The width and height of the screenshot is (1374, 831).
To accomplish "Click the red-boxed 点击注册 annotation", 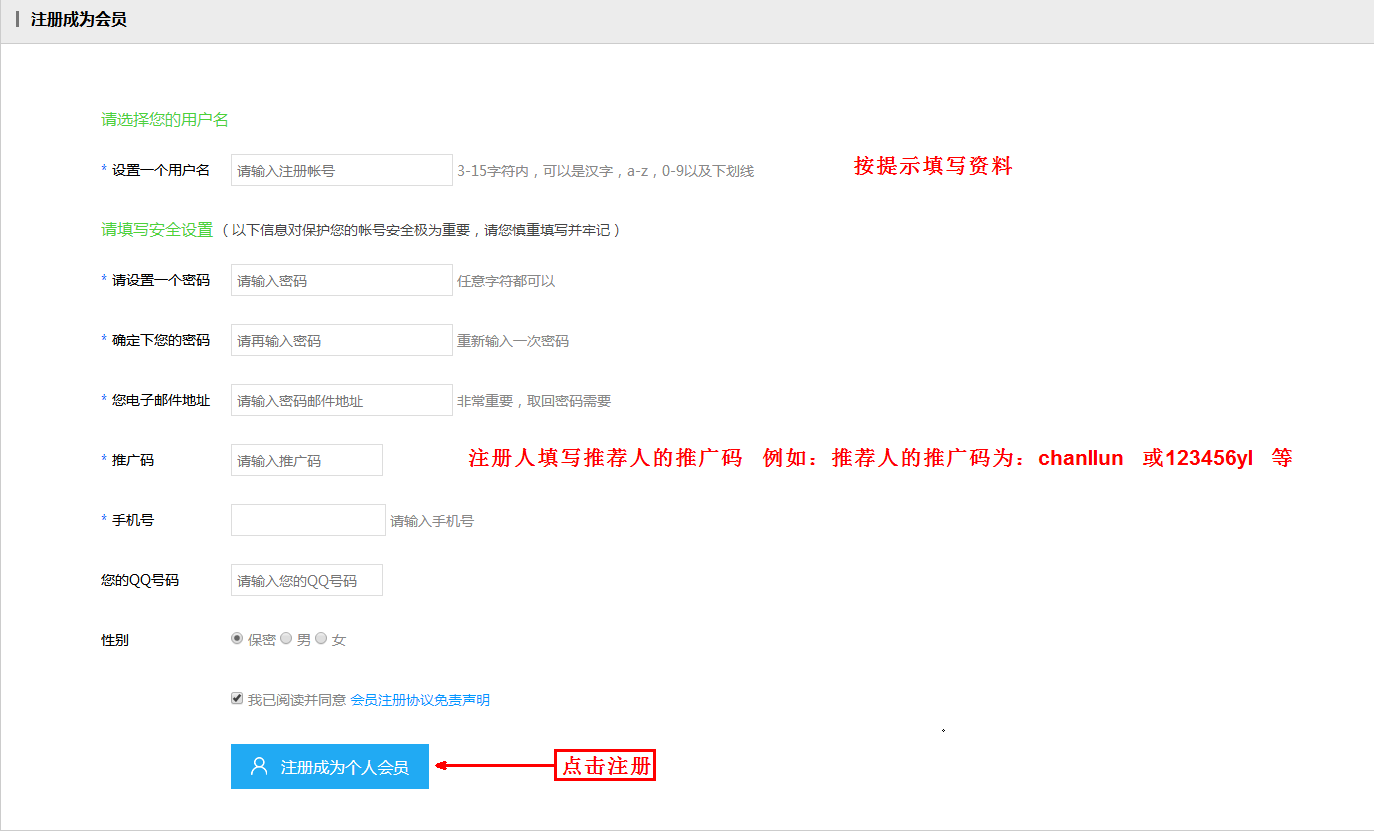I will pyautogui.click(x=605, y=766).
